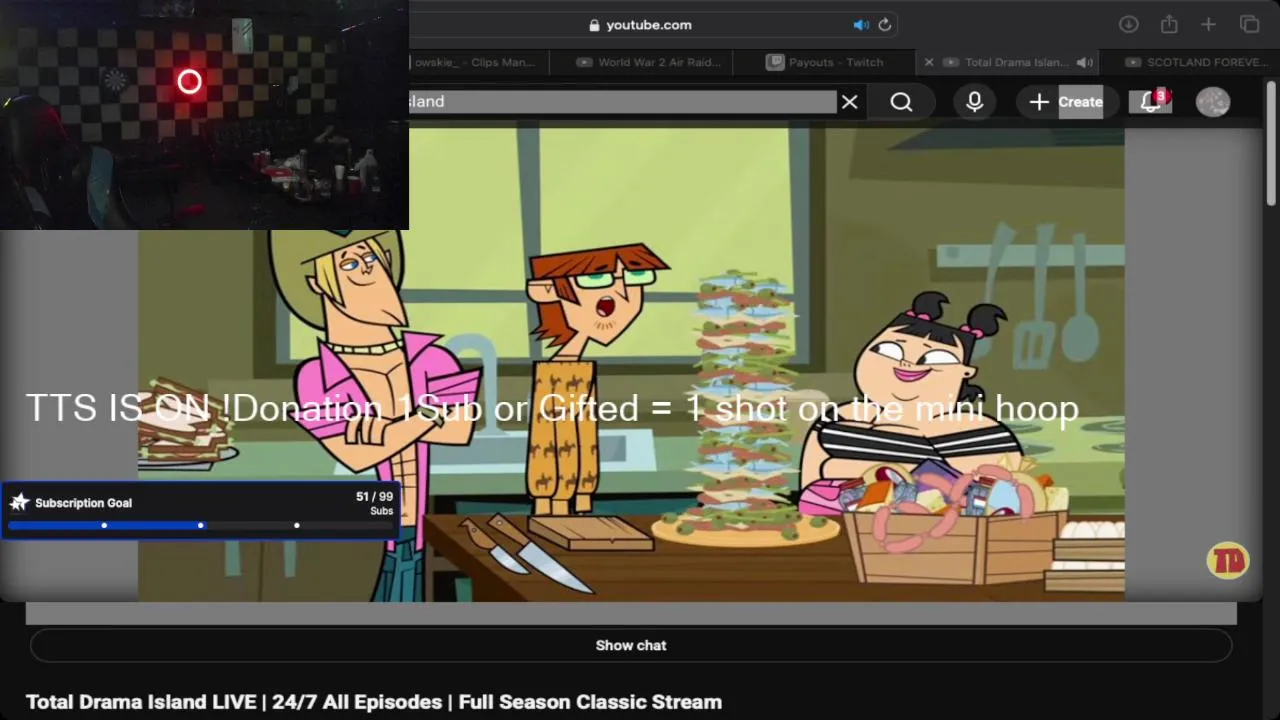Open the Create menu button
The width and height of the screenshot is (1280, 720).
(x=1067, y=102)
